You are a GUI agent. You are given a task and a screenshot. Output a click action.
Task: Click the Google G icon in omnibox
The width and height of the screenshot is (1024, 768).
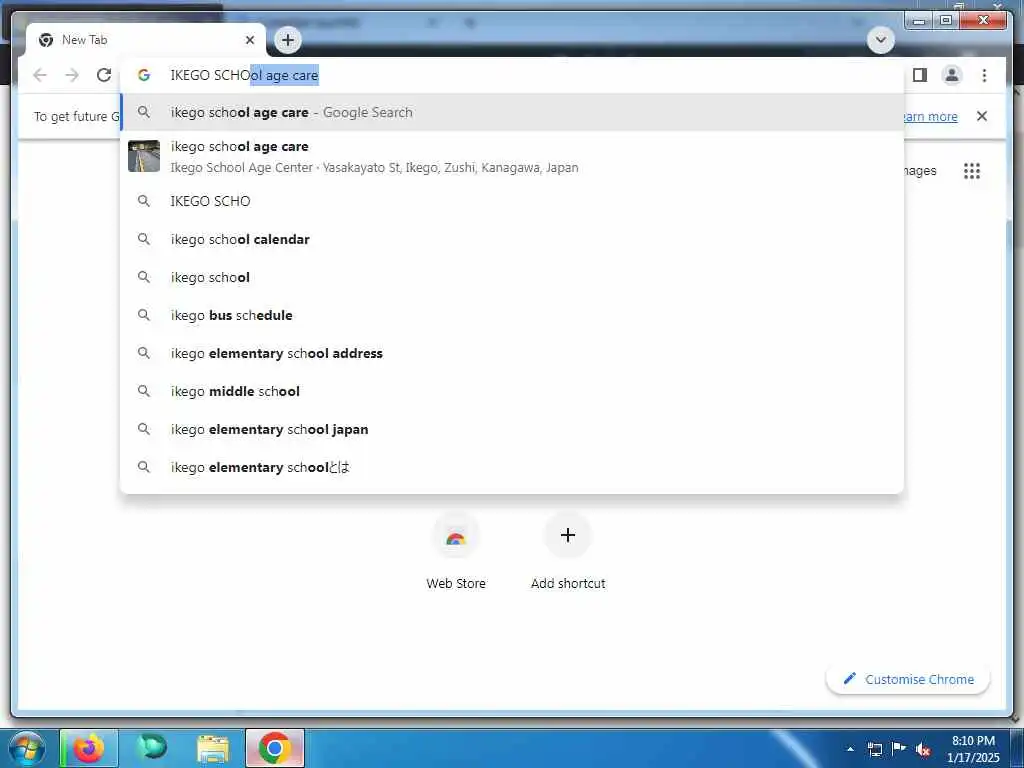coord(144,75)
